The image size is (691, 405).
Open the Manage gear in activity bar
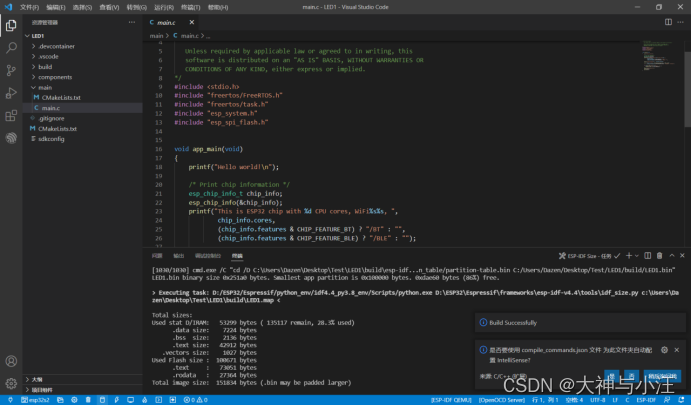11,383
